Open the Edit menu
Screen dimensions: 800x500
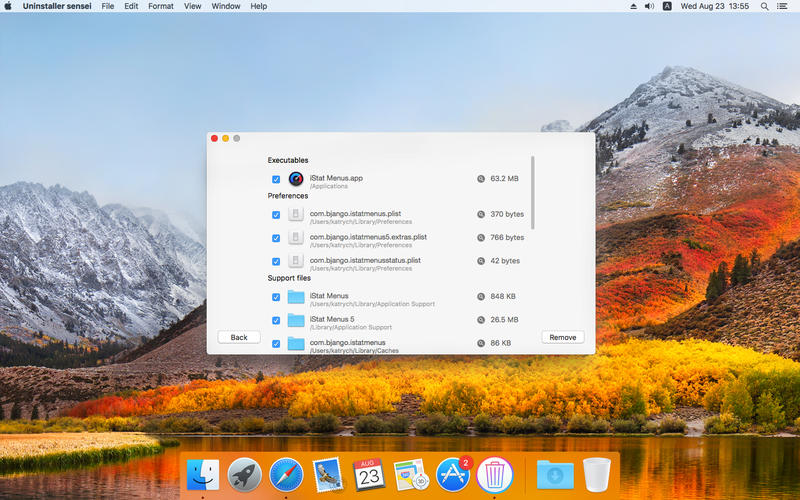point(131,6)
